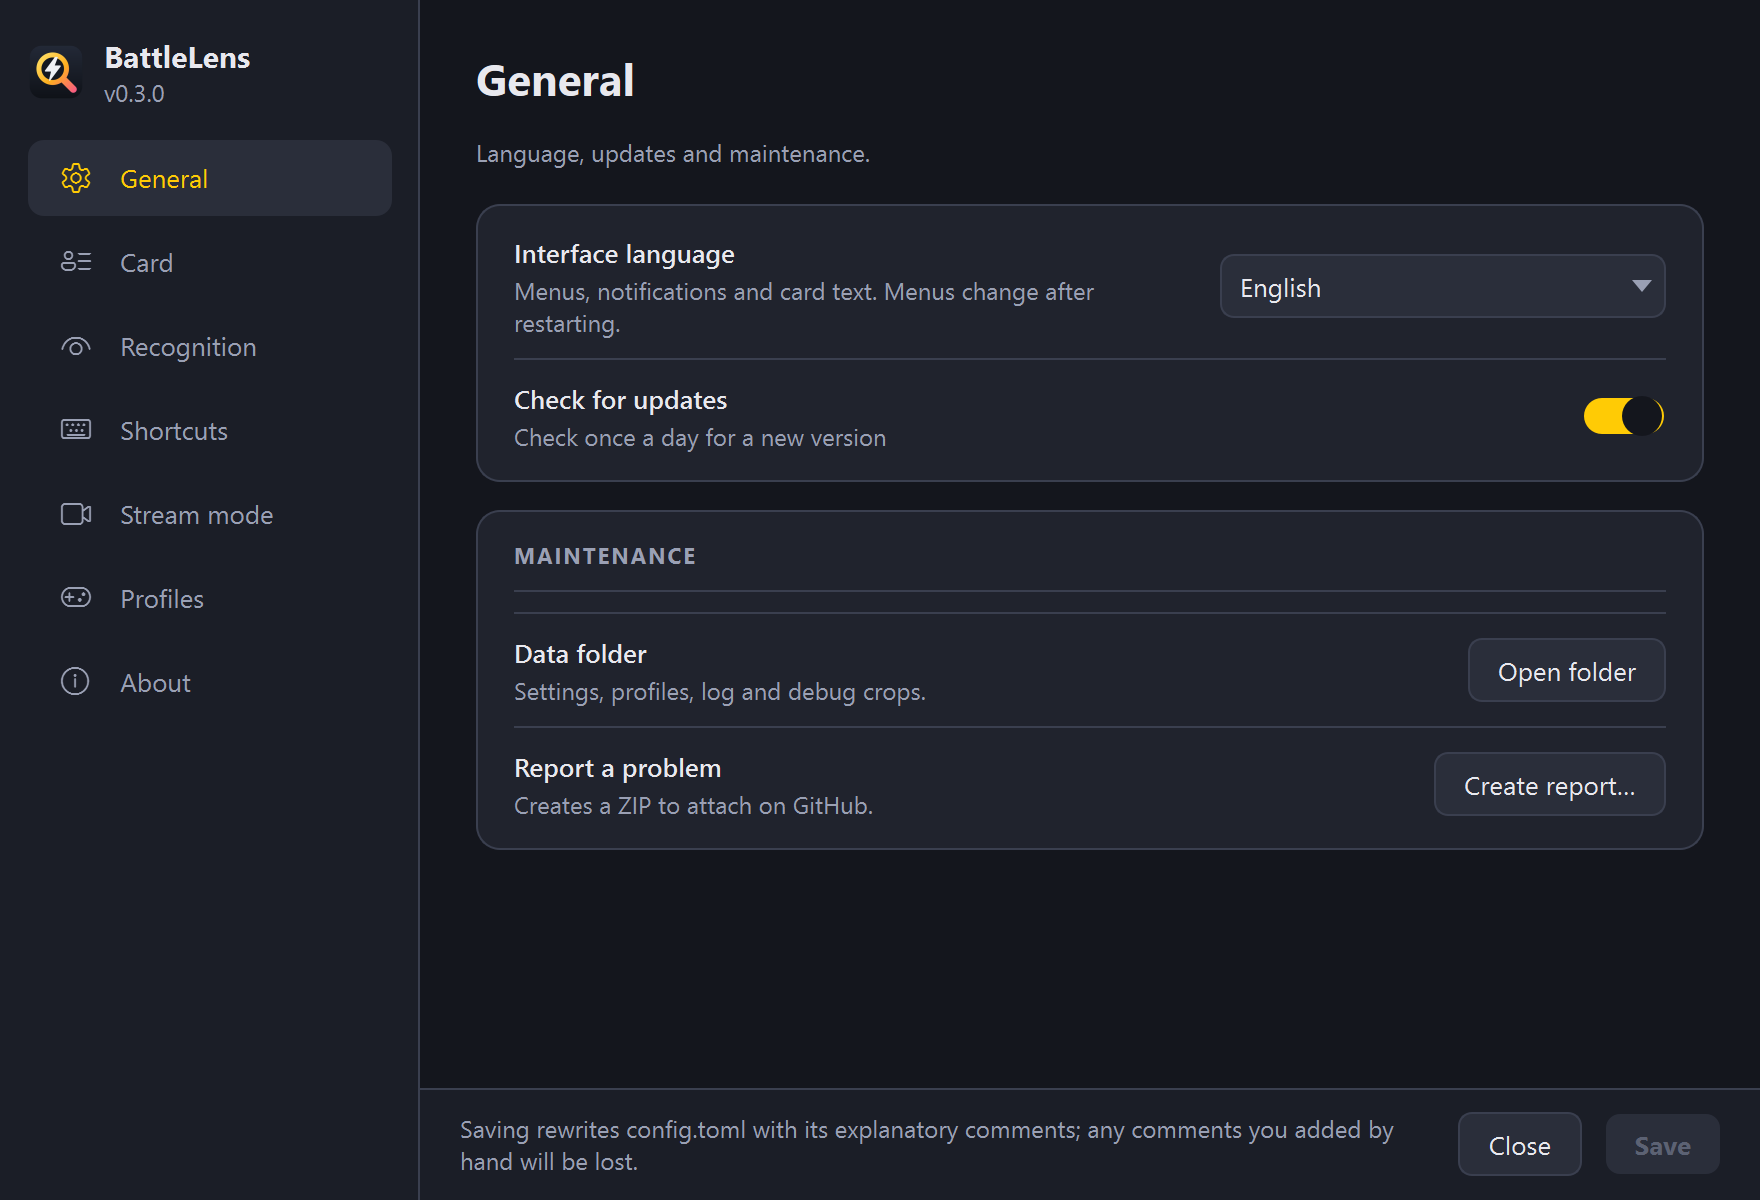Click 'Settings, profiles, log and debug crops.'
Image resolution: width=1760 pixels, height=1200 pixels.
(720, 692)
